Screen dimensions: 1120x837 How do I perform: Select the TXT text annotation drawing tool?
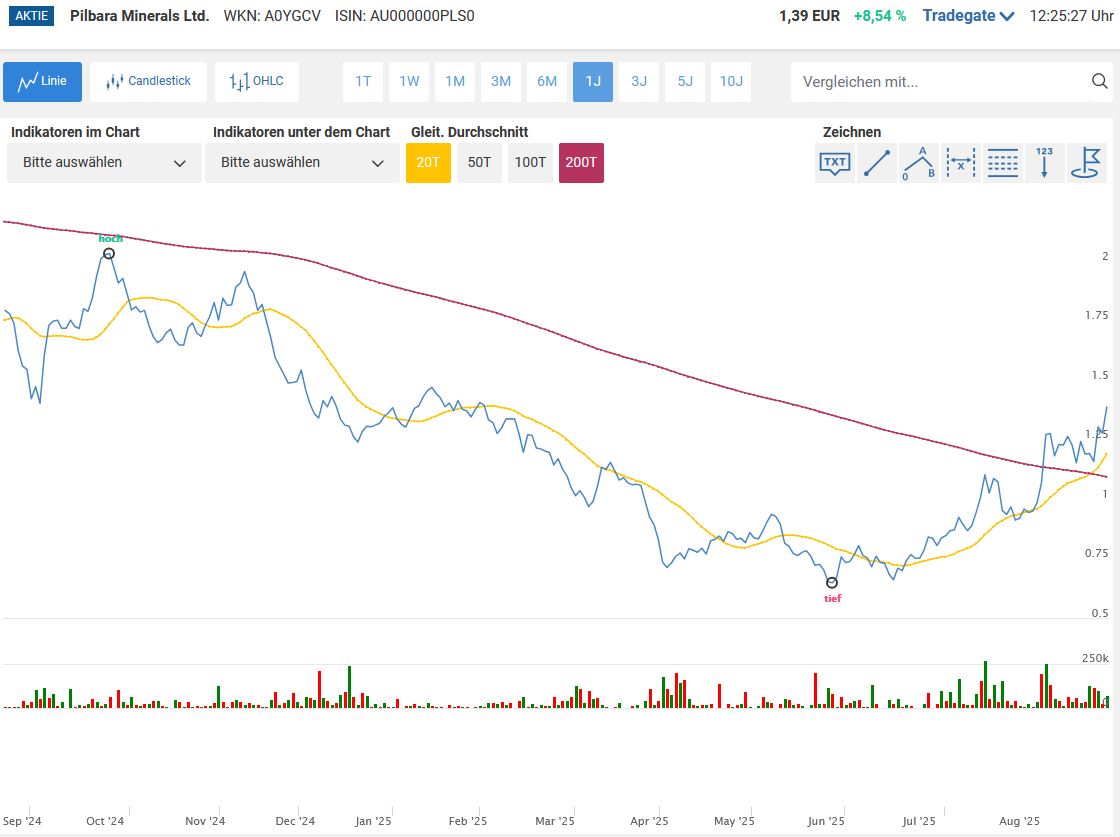coord(835,163)
